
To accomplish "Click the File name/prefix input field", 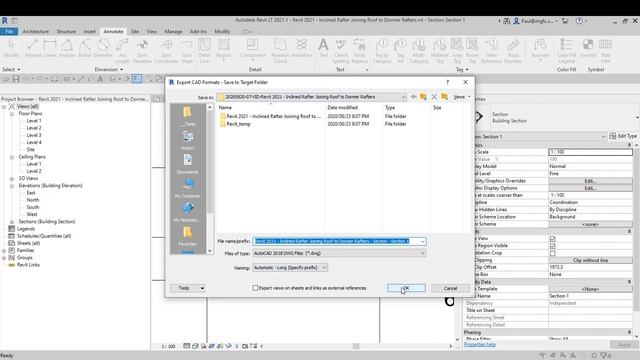I will (339, 241).
